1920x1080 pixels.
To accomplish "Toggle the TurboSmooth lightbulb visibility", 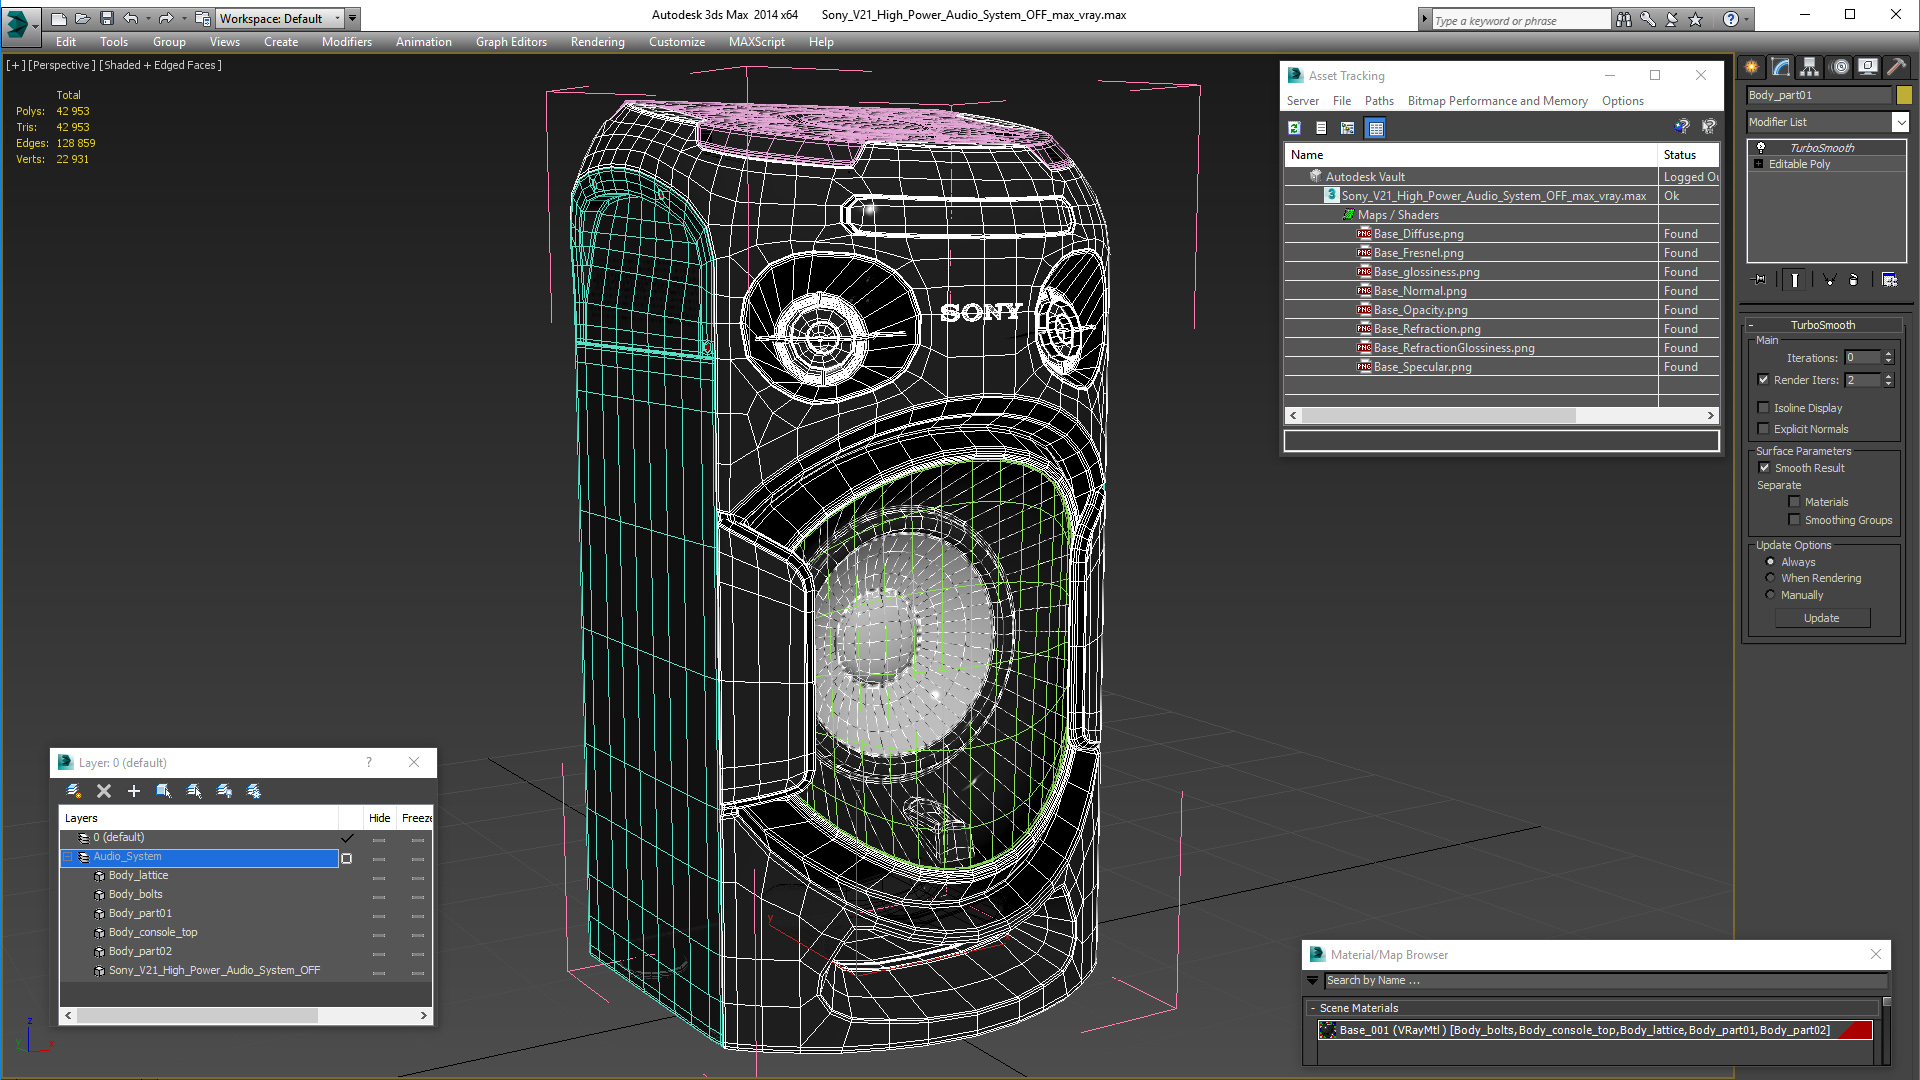I will [x=1761, y=147].
